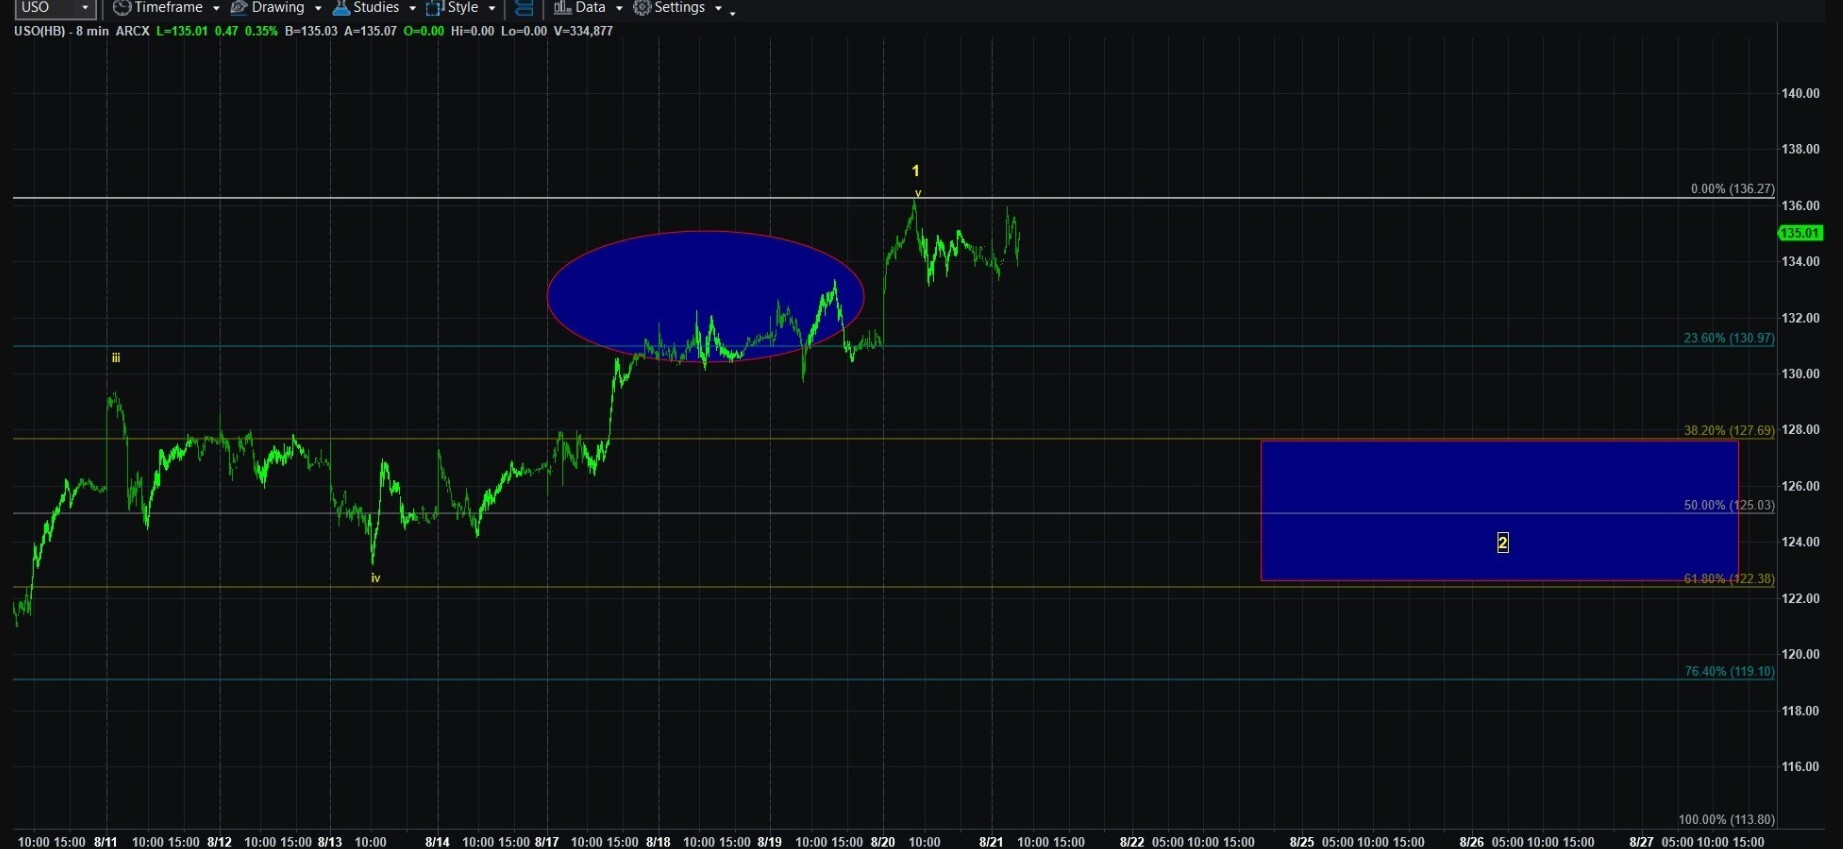Click the V=334,877 volume value
Viewport: 1843px width, 849px height.
(x=583, y=31)
